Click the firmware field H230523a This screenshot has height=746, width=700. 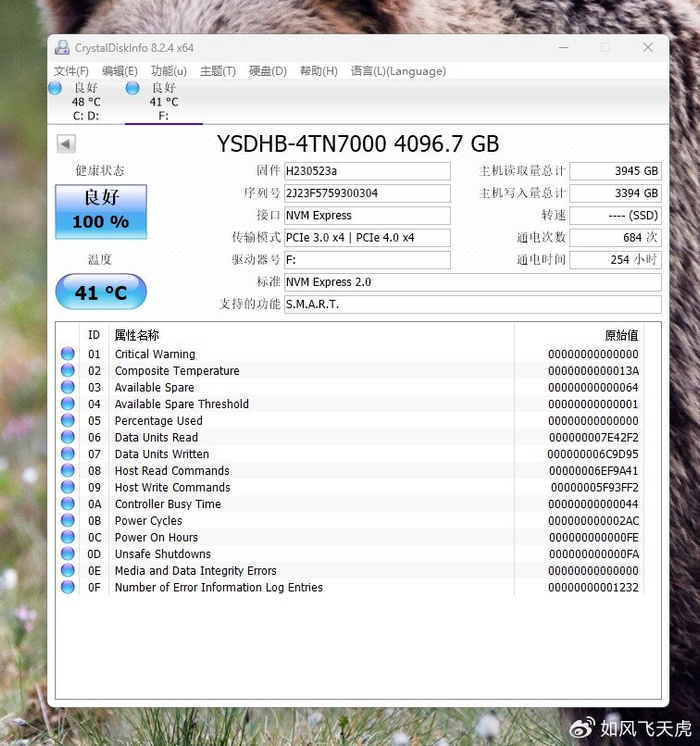[367, 171]
